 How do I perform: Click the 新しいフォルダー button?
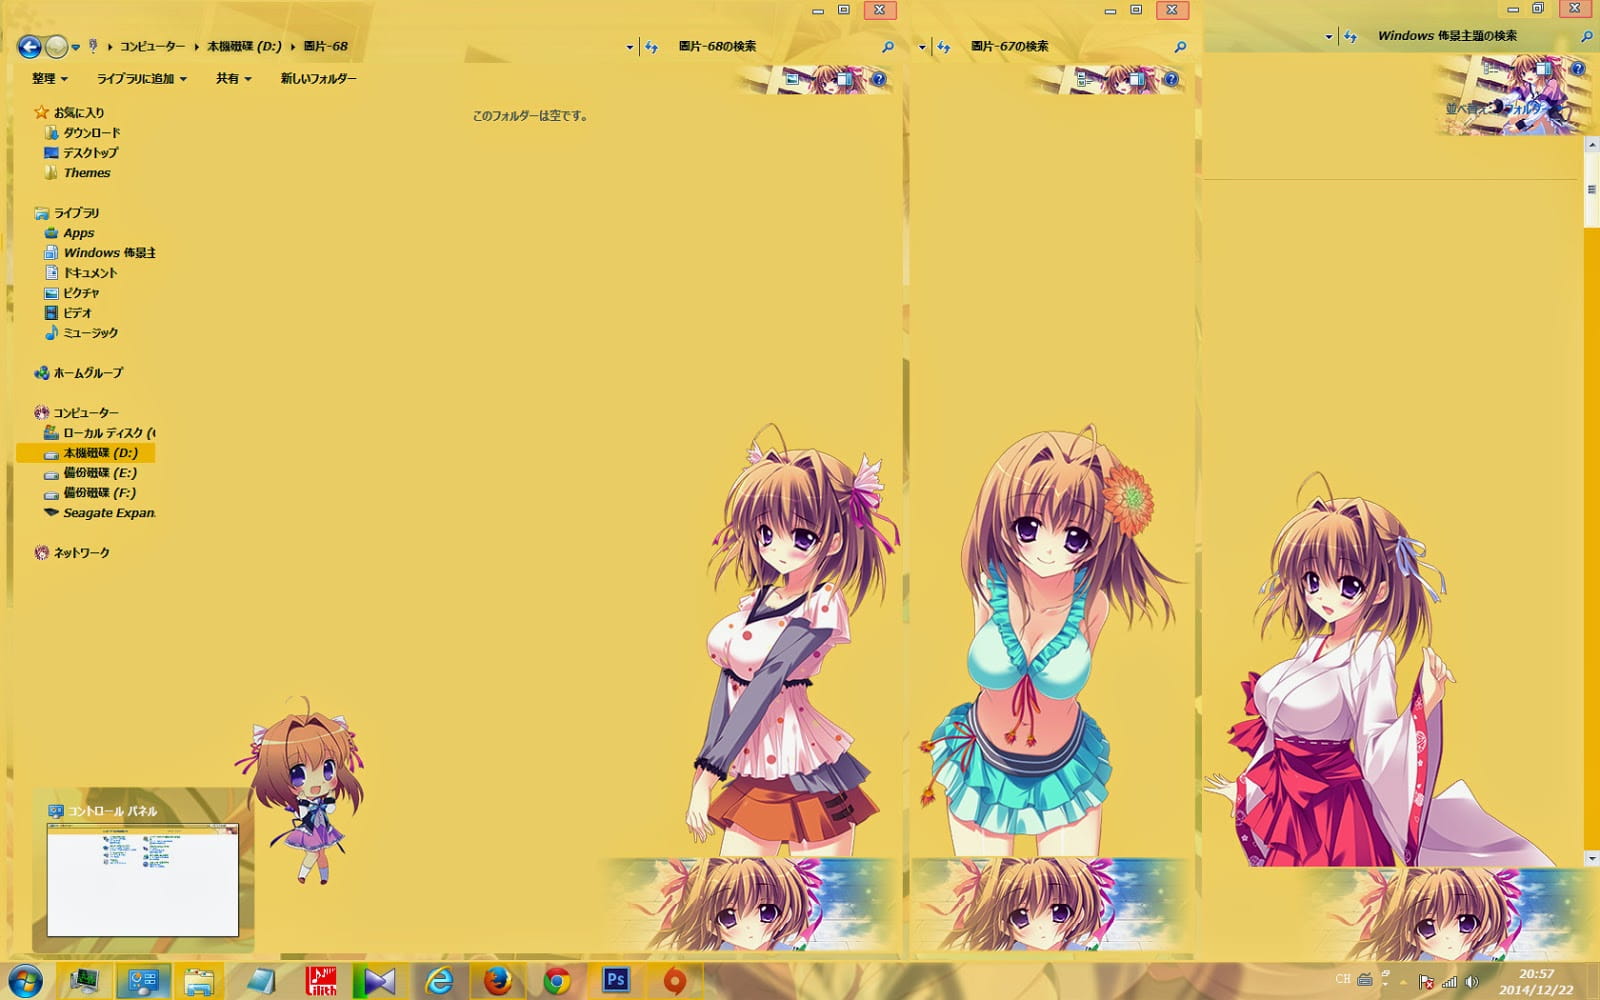click(314, 78)
